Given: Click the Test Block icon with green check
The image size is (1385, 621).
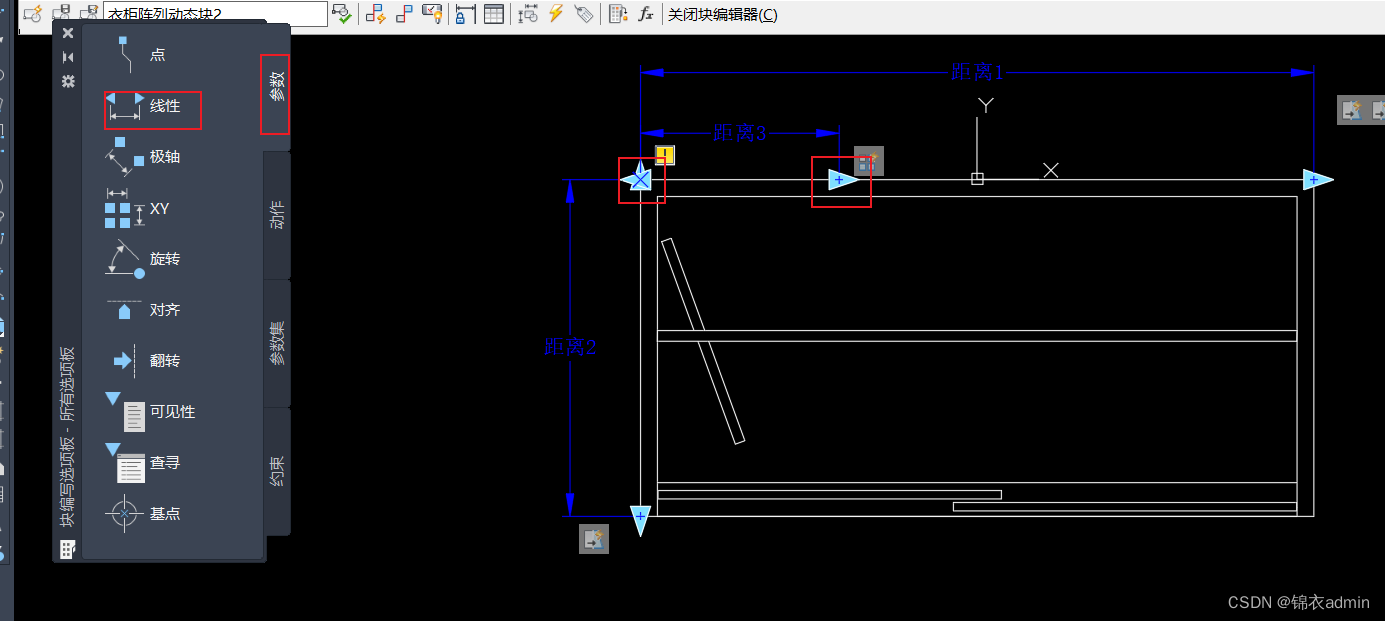Looking at the screenshot, I should click(x=343, y=14).
